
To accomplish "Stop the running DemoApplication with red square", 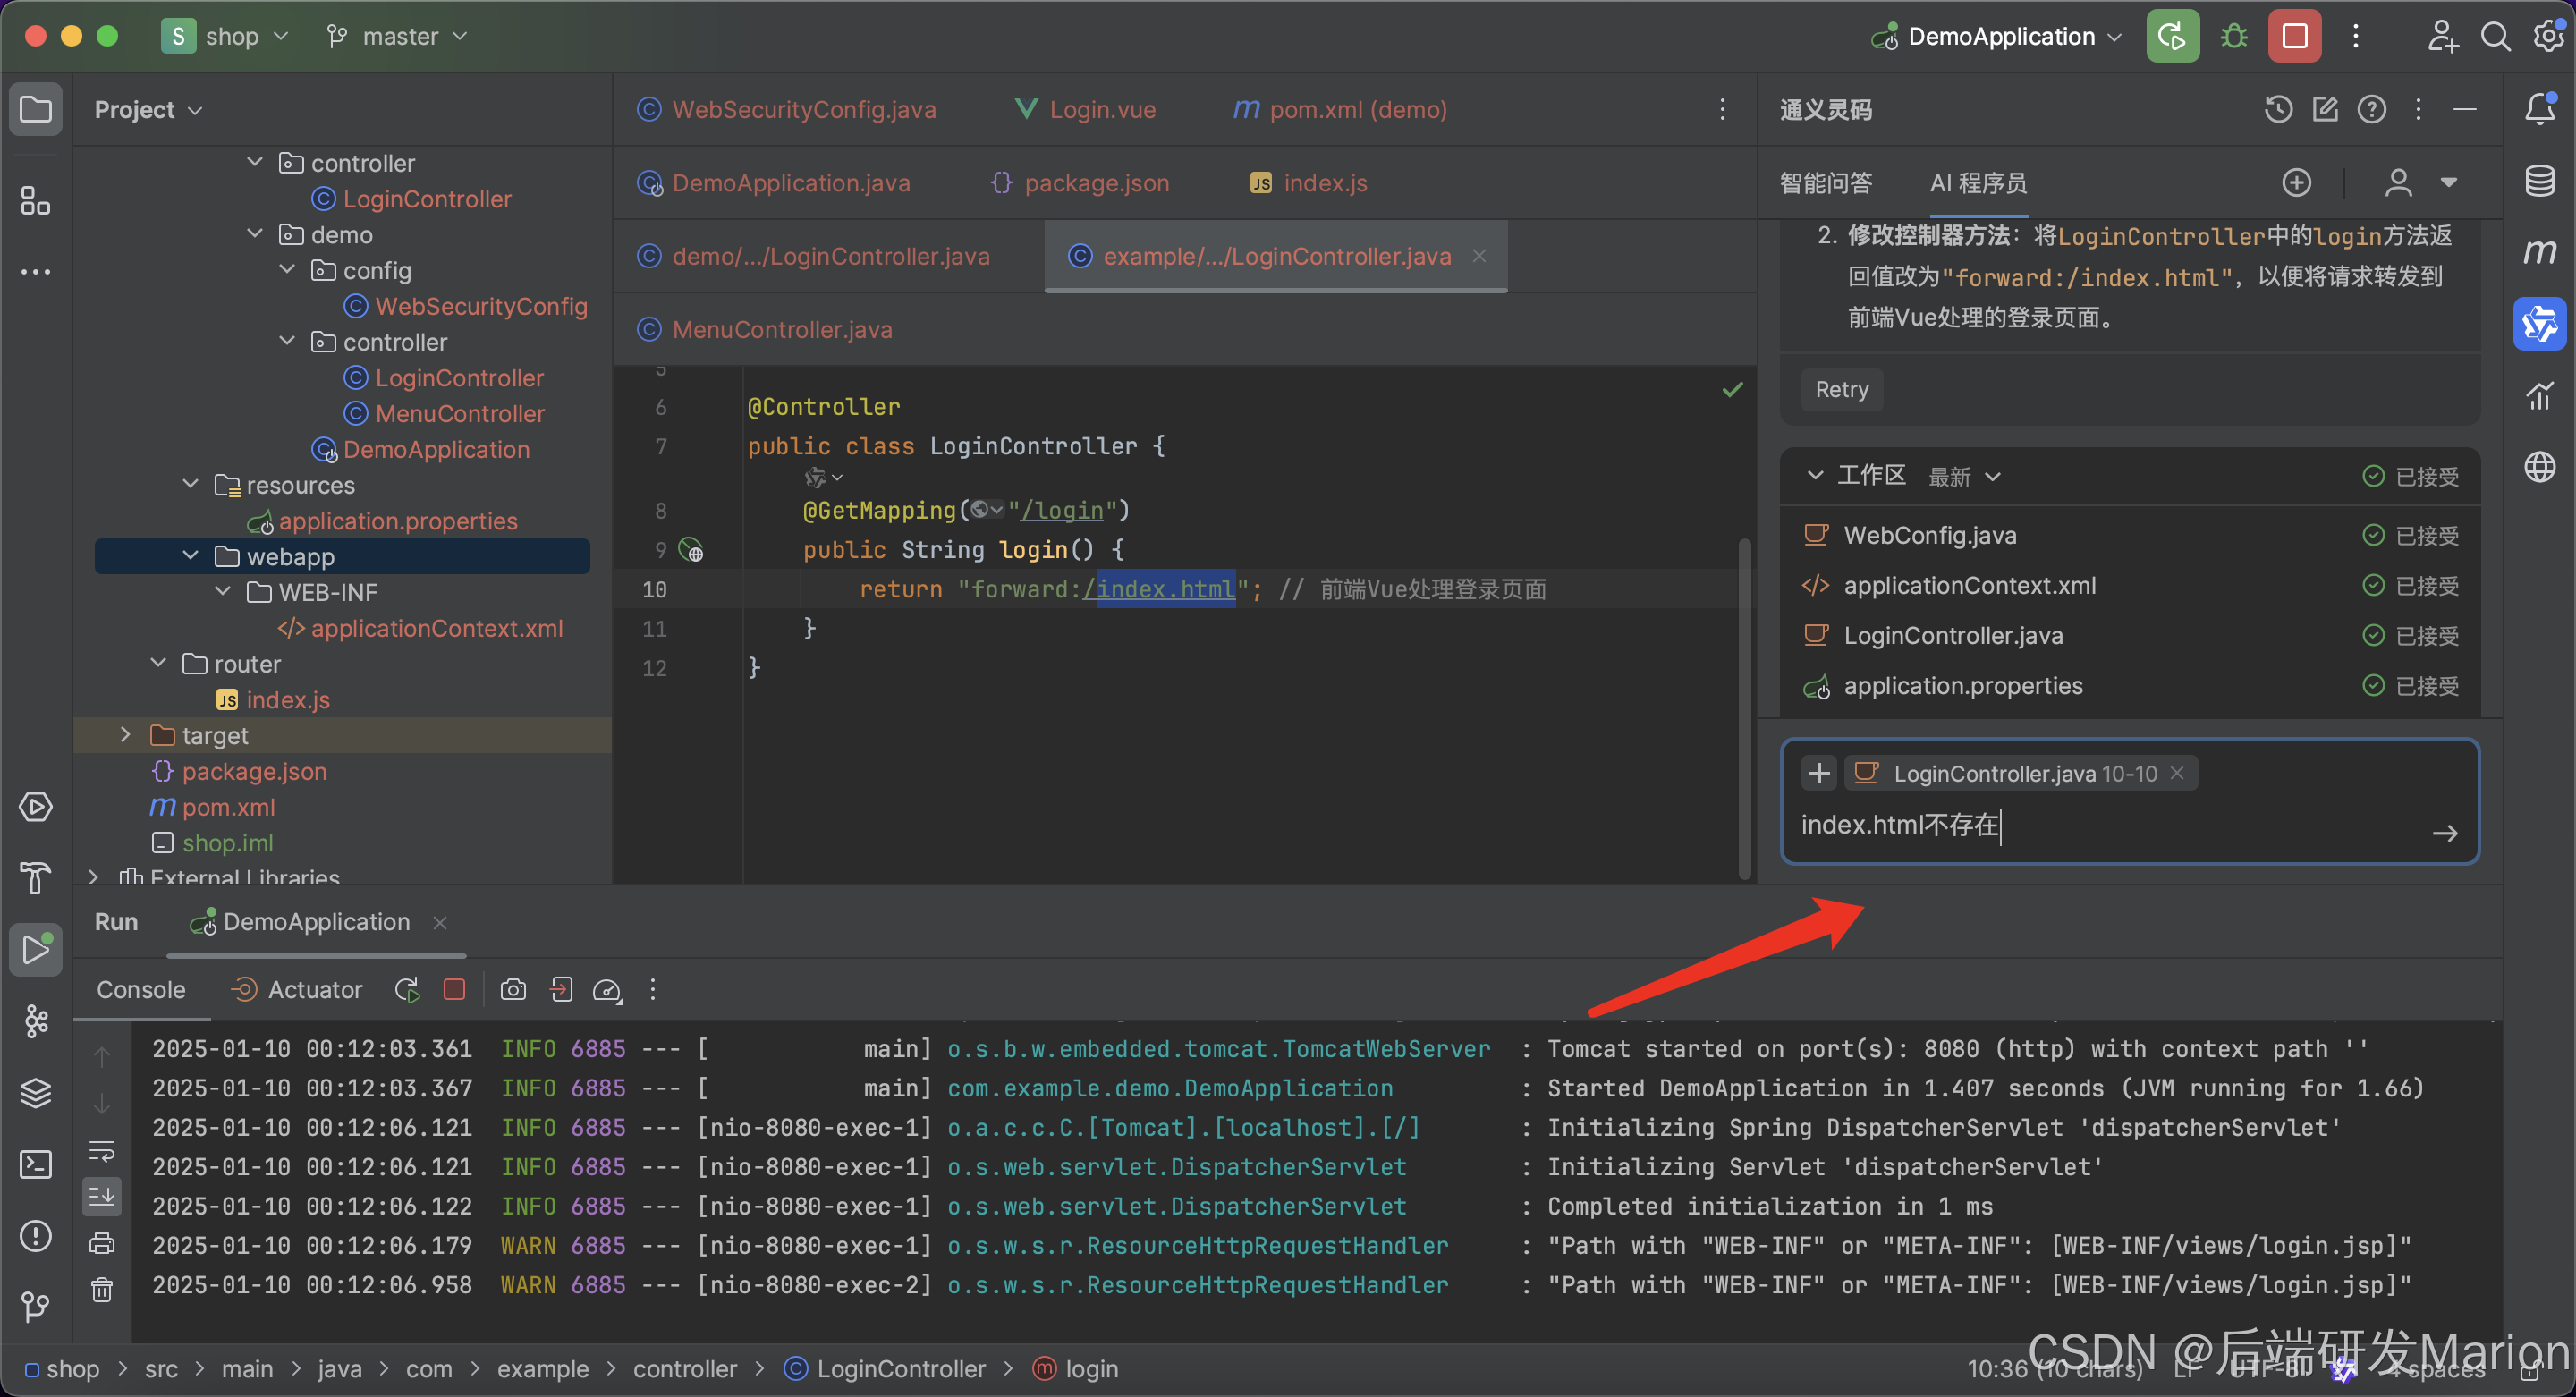I will pos(2294,37).
